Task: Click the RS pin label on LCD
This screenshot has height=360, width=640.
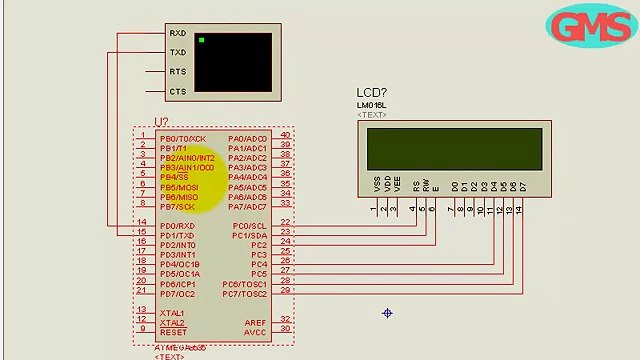Action: click(416, 187)
